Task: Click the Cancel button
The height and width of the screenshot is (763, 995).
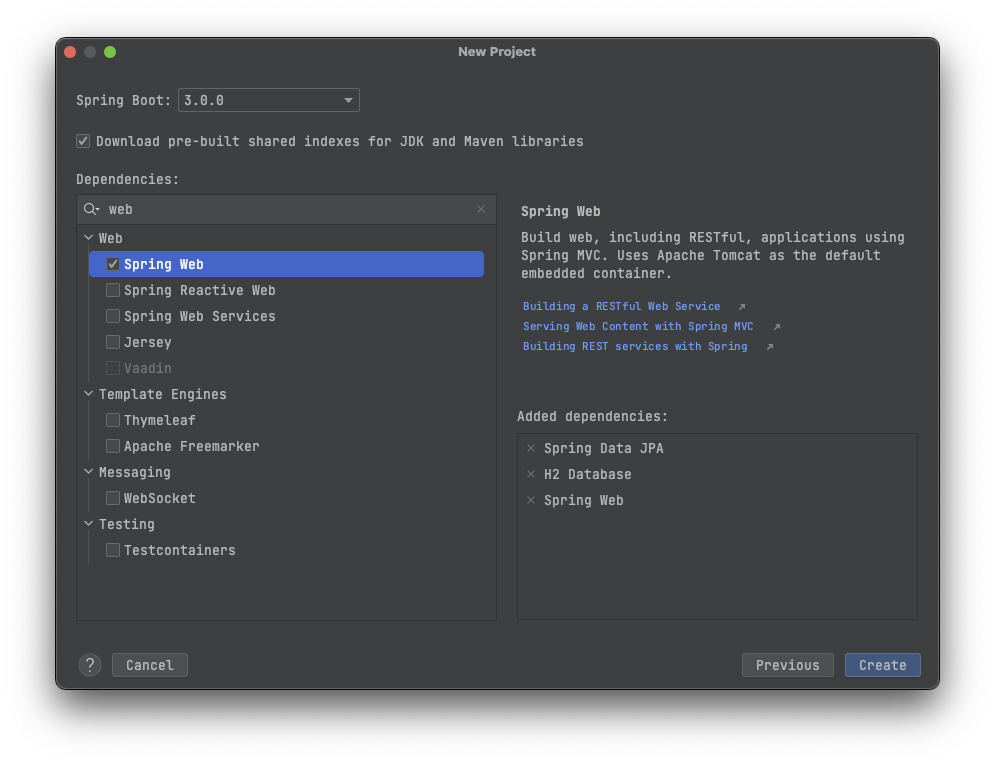Action: coord(150,665)
